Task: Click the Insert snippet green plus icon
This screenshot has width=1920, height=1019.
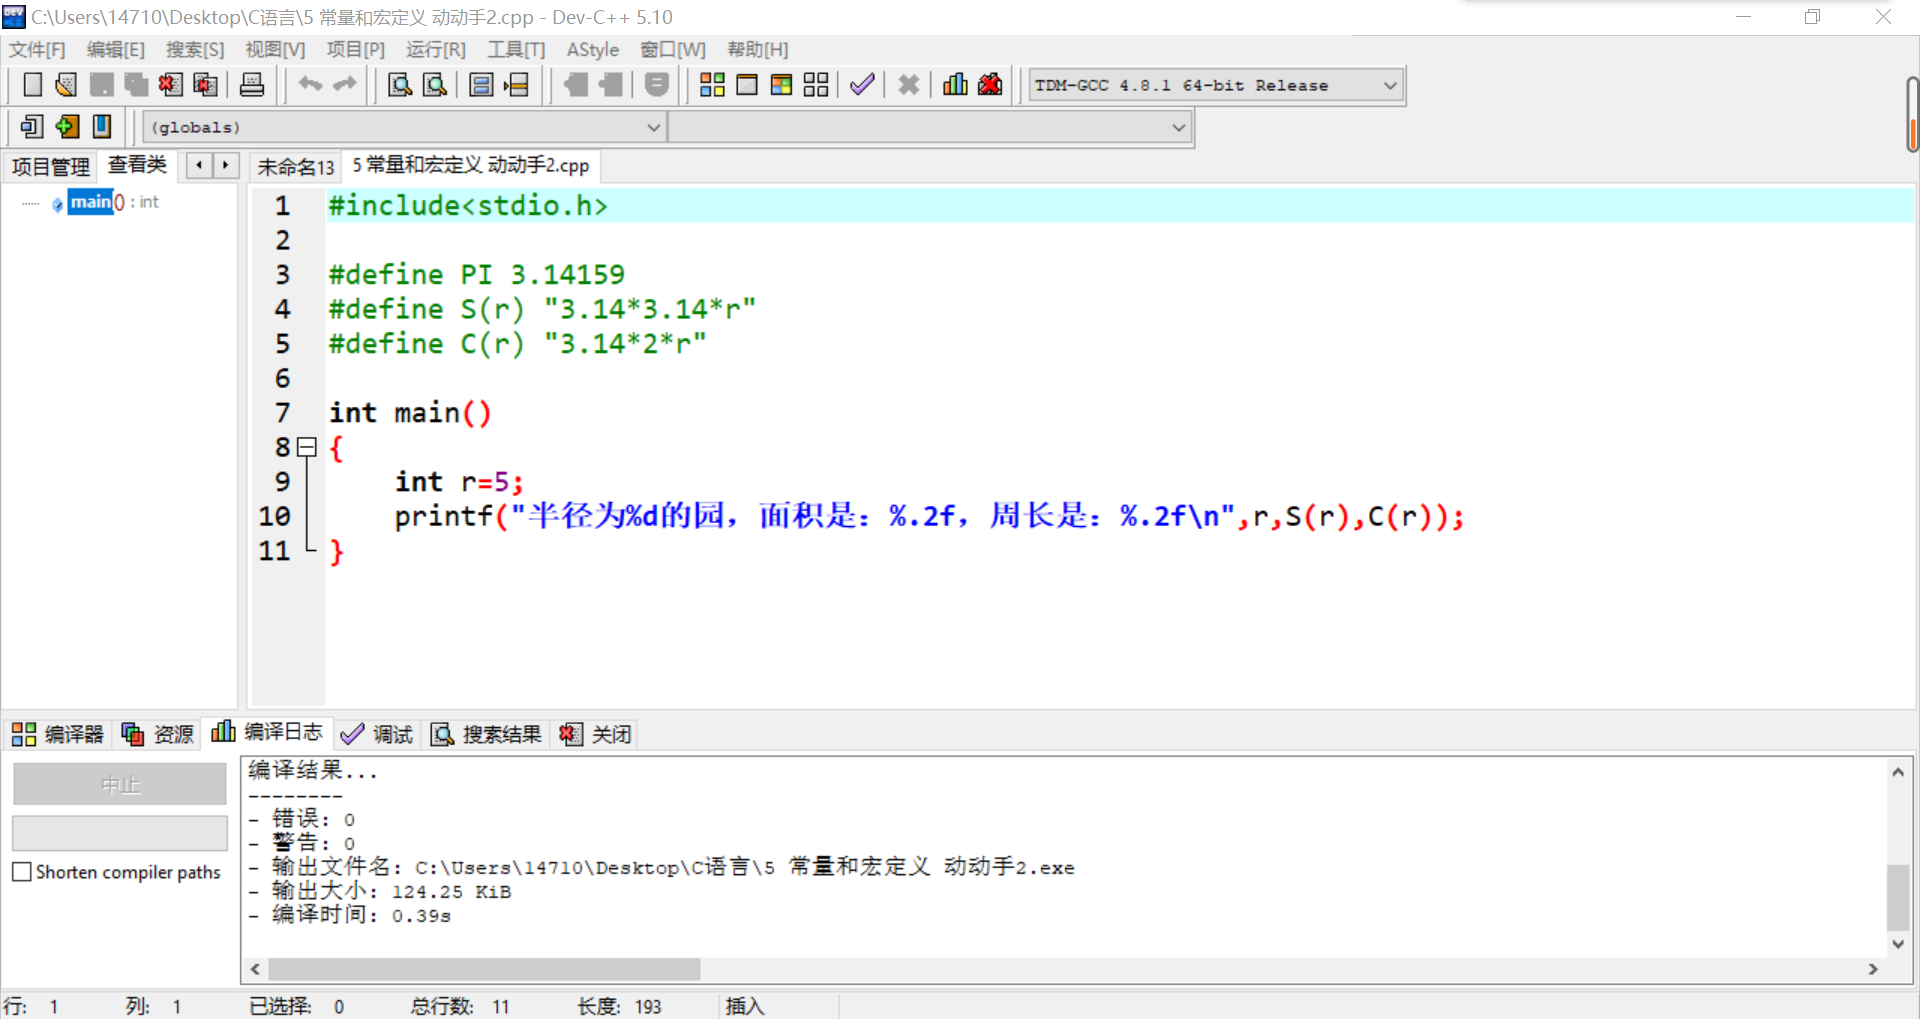Action: click(67, 126)
